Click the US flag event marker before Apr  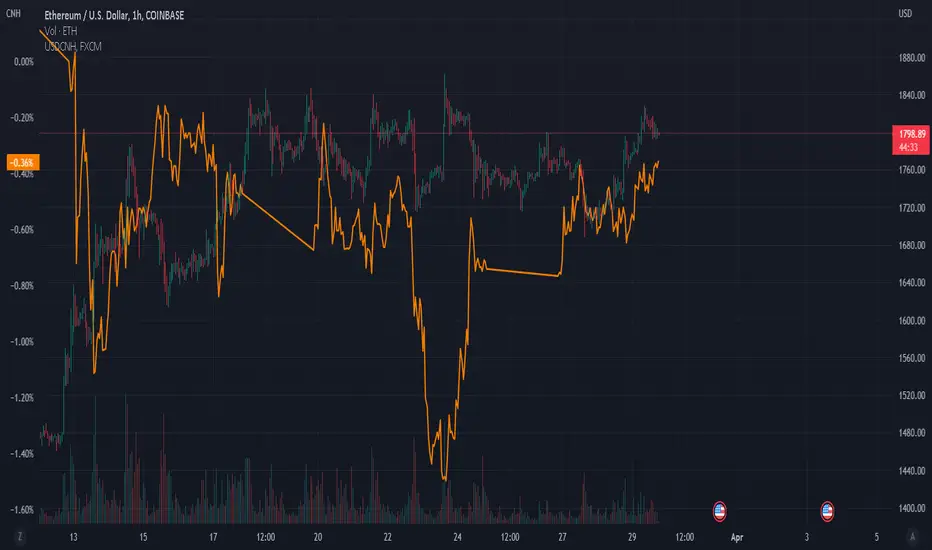coord(719,511)
